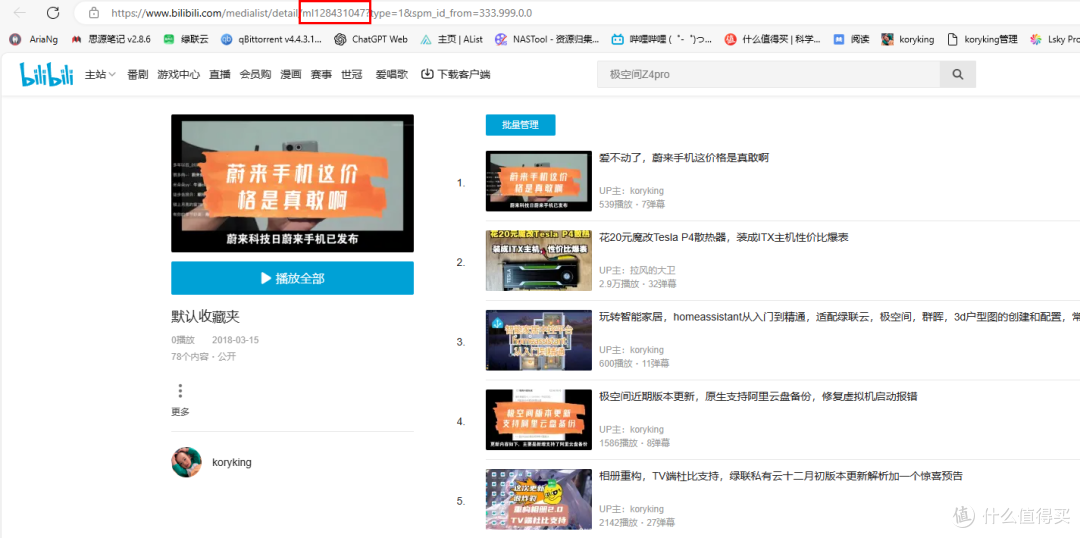Click the 默认收藏夹 title

(205, 317)
